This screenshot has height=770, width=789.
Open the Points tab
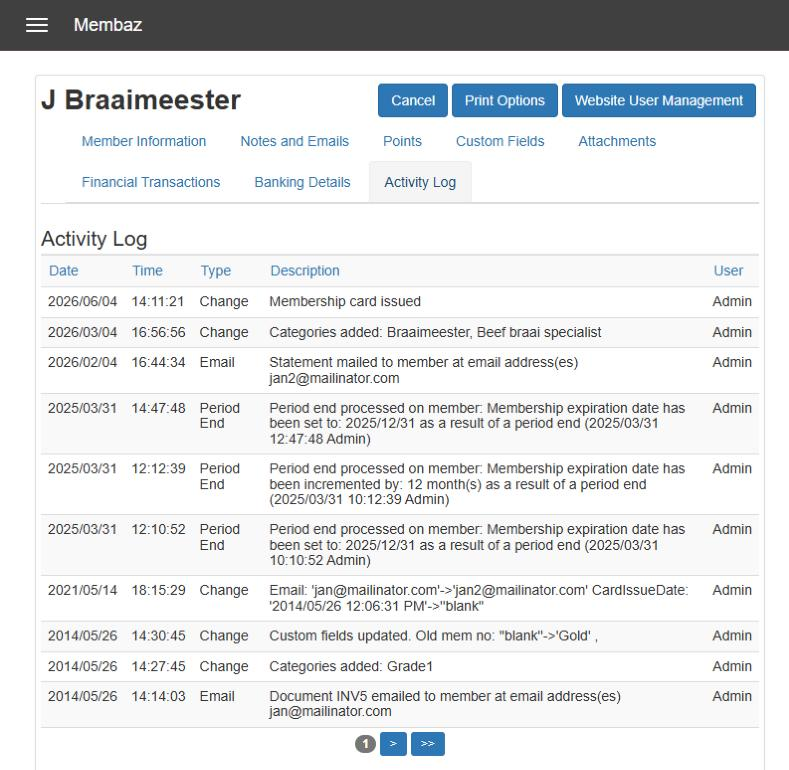(x=402, y=141)
